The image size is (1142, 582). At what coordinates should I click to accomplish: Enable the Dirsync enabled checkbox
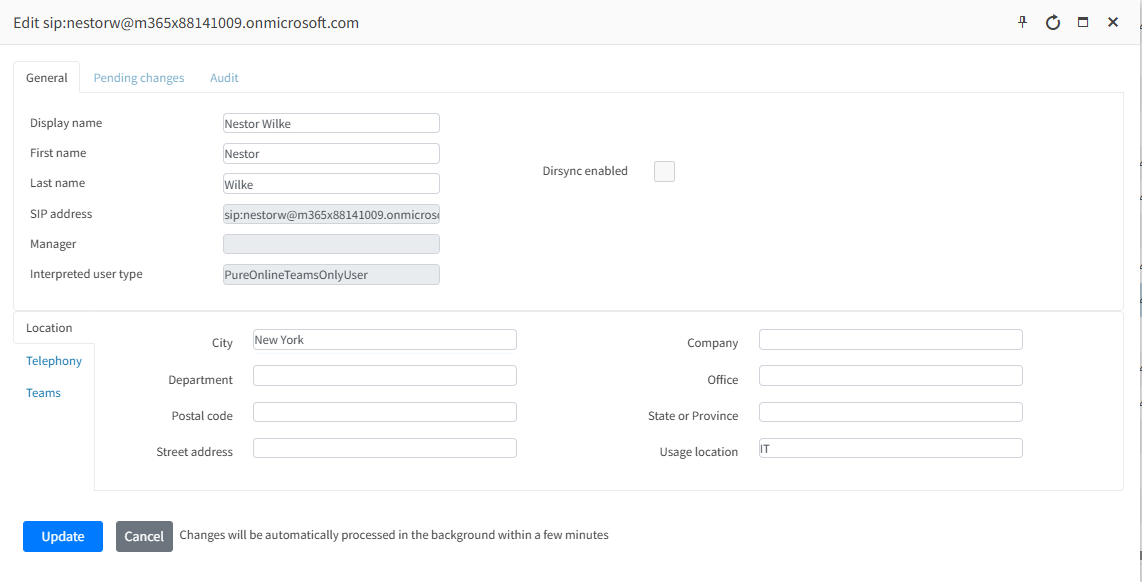point(664,171)
